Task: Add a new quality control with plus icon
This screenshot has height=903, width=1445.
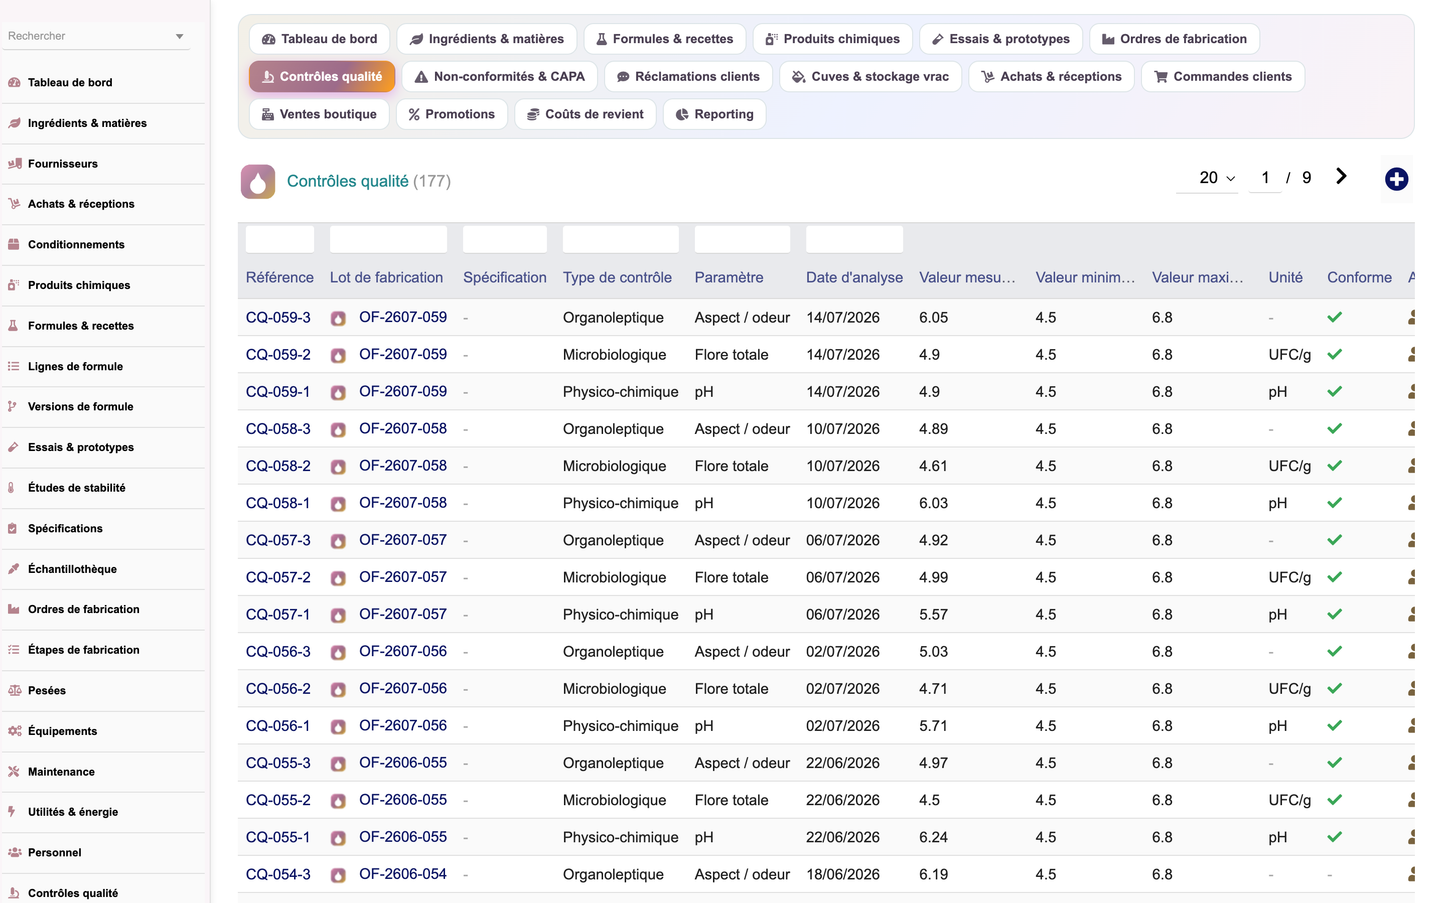Action: (x=1397, y=179)
